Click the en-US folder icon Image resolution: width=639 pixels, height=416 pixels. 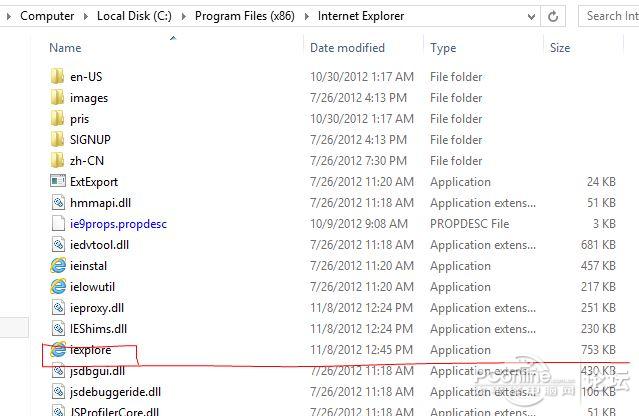click(58, 77)
